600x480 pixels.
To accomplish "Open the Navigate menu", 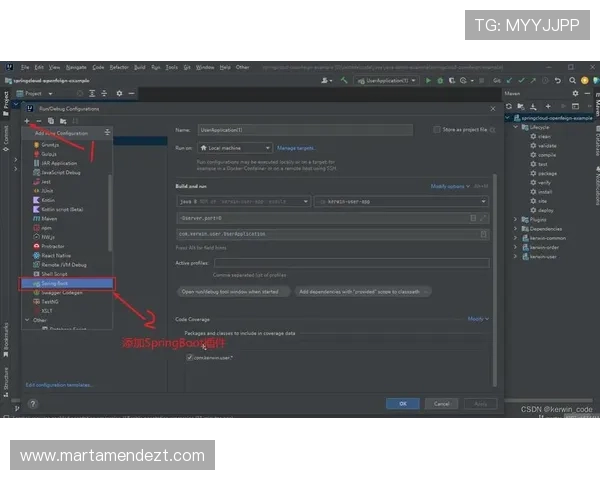I will (x=76, y=67).
